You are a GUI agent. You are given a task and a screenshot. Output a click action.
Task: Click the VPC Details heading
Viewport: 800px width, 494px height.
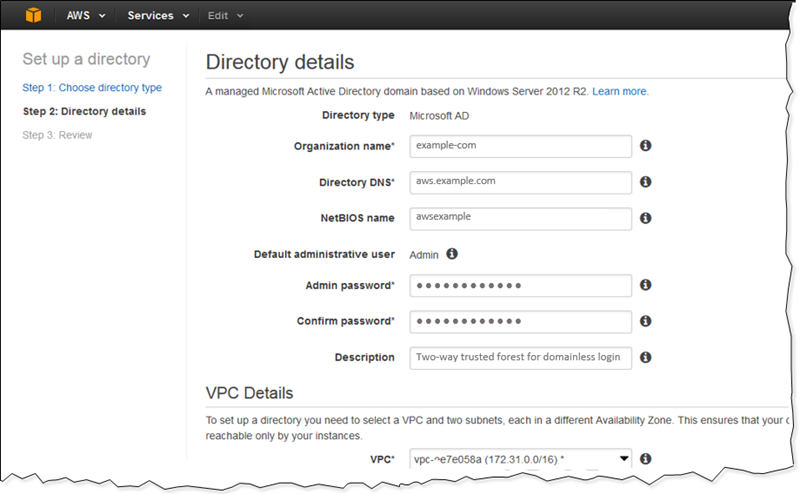point(249,393)
